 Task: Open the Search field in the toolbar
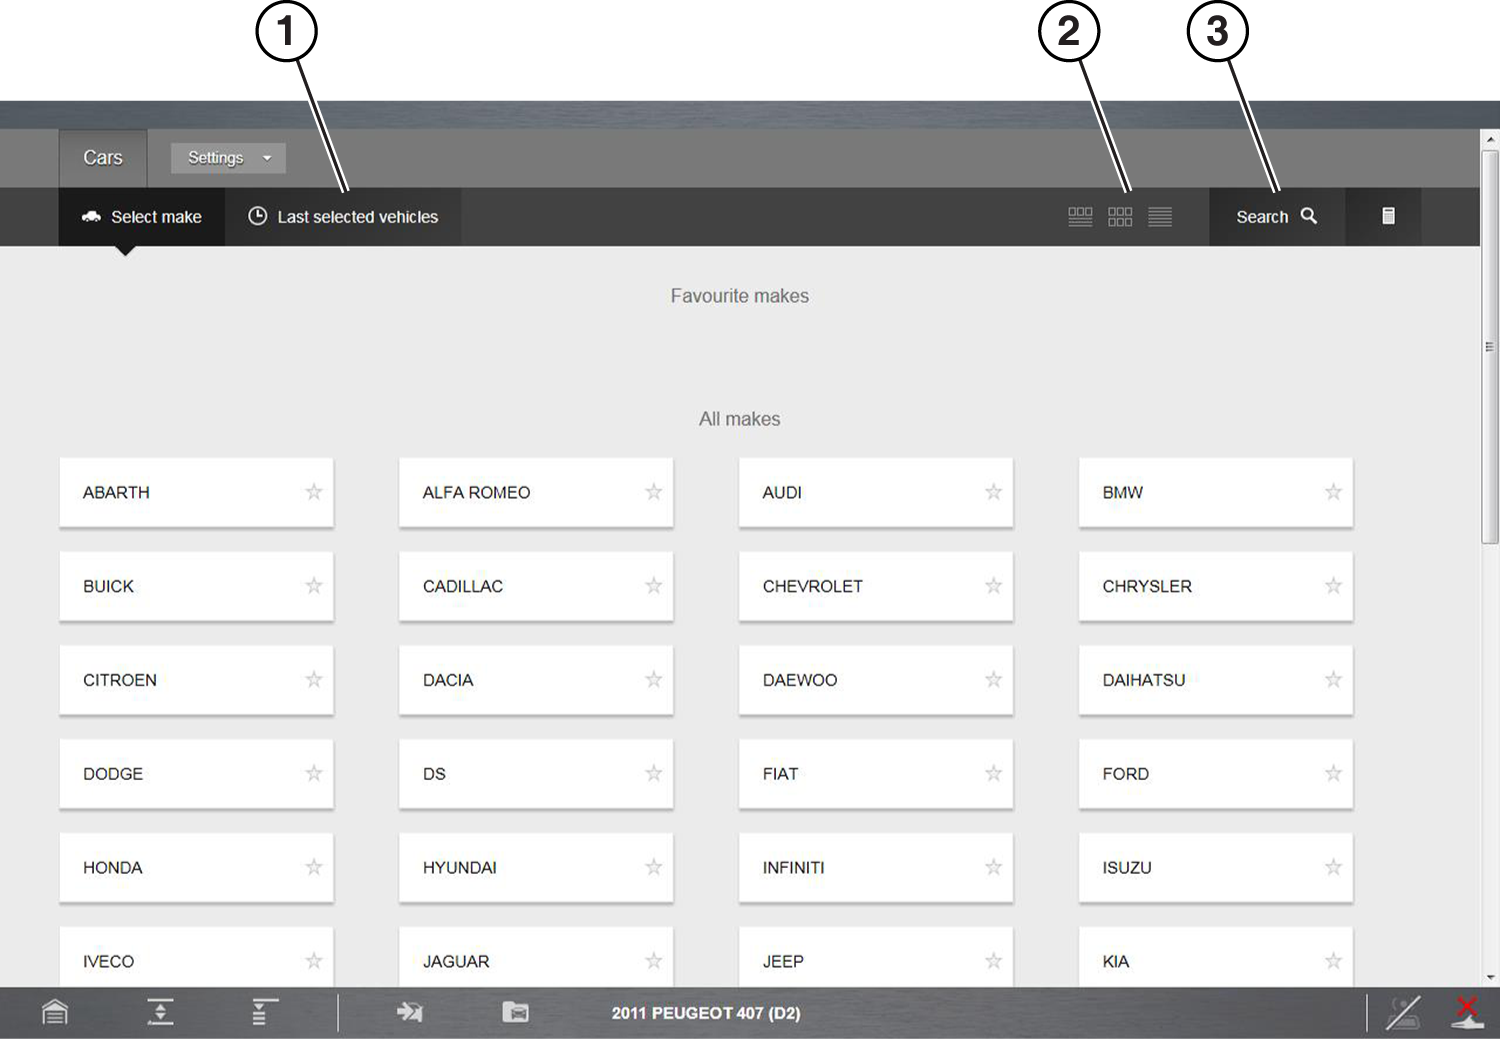(1276, 217)
